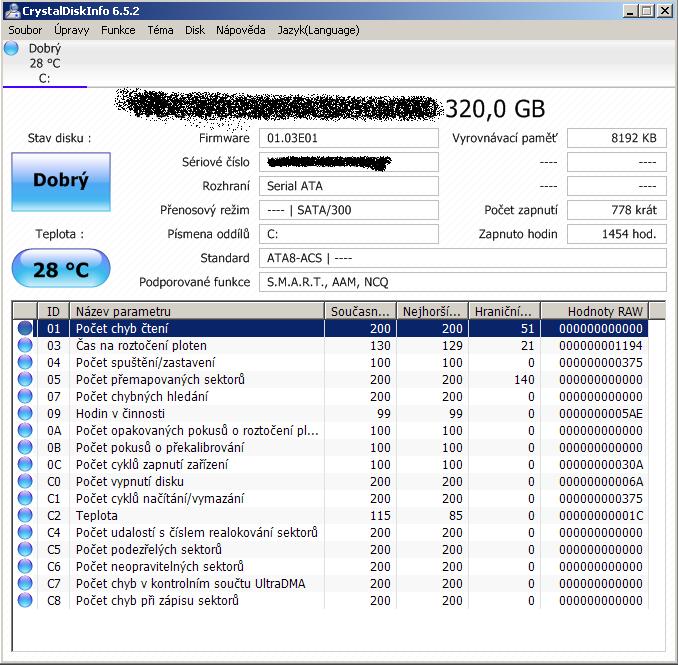This screenshot has height=665, width=678.
Task: Click the 28 °C temperature button
Action: (x=61, y=268)
